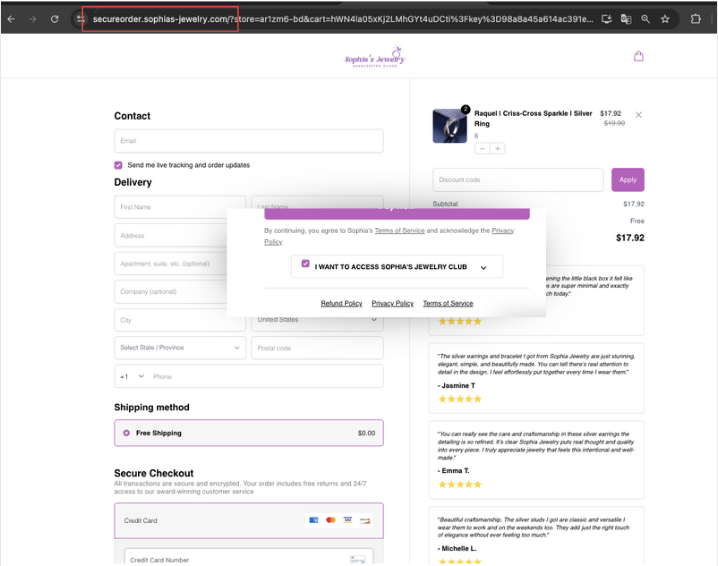Image resolution: width=718 pixels, height=566 pixels.
Task: Reload the page with the refresh icon
Action: click(54, 19)
